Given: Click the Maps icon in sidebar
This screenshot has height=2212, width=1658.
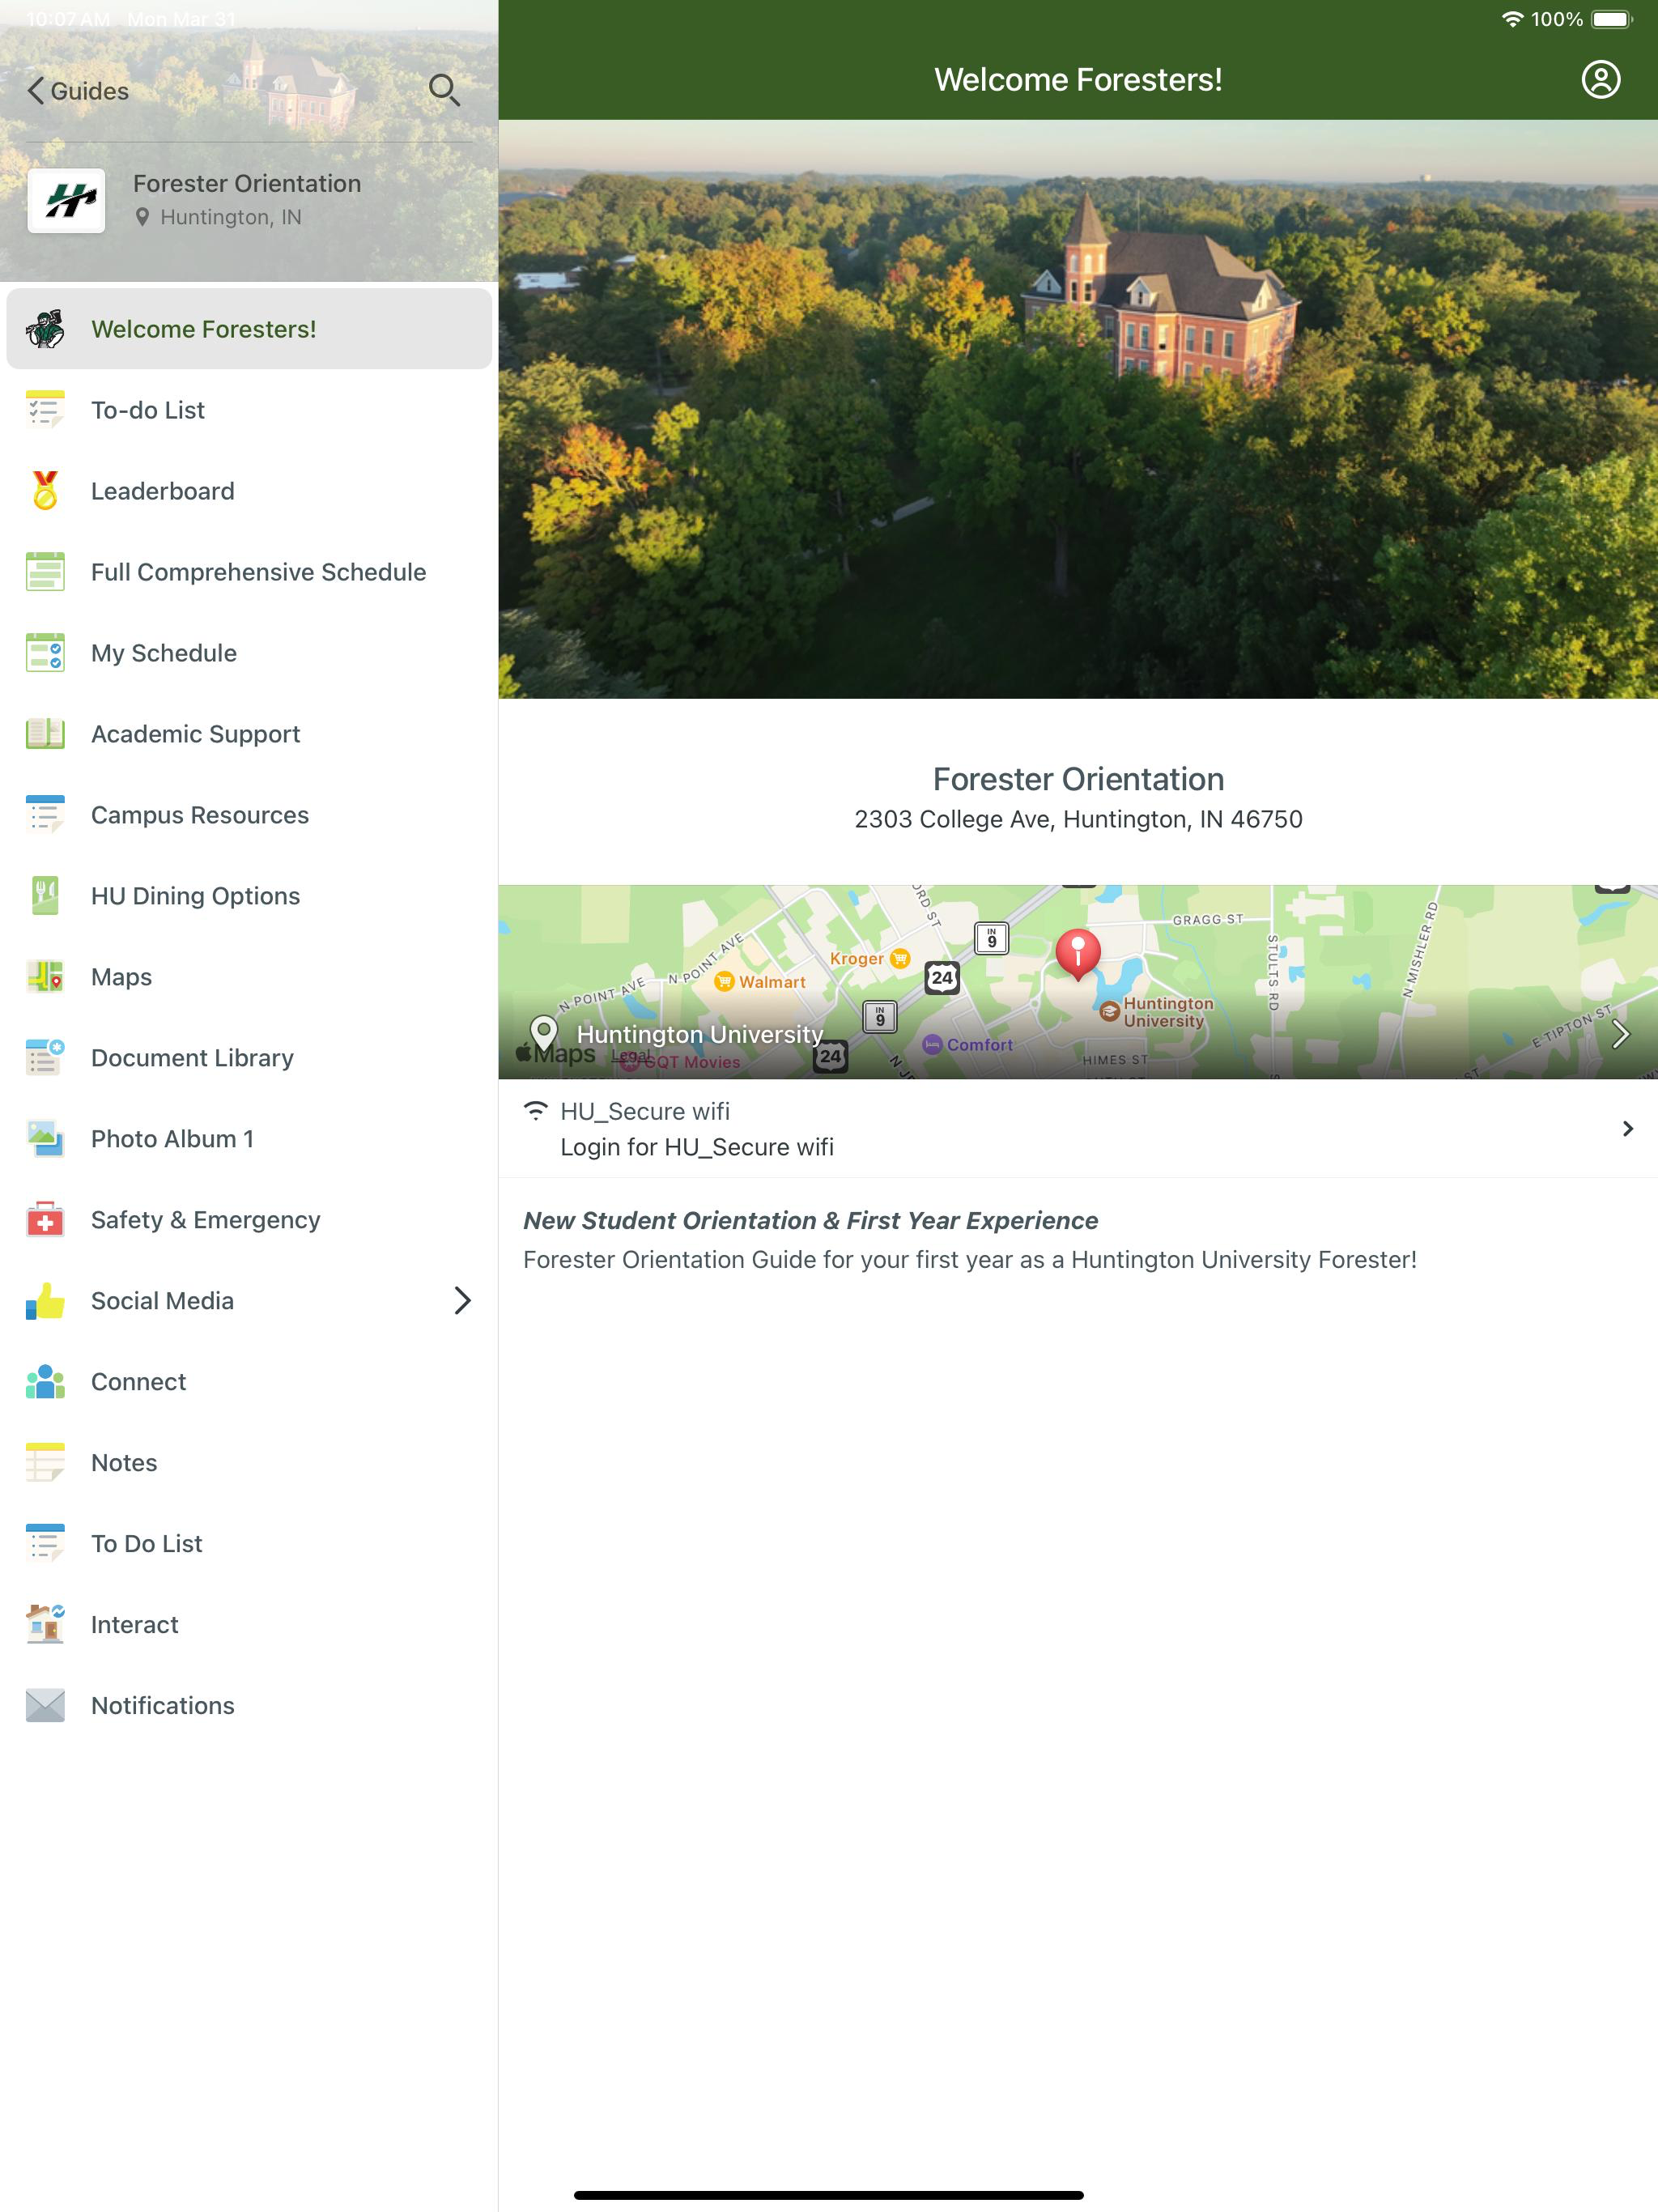Looking at the screenshot, I should coord(45,977).
